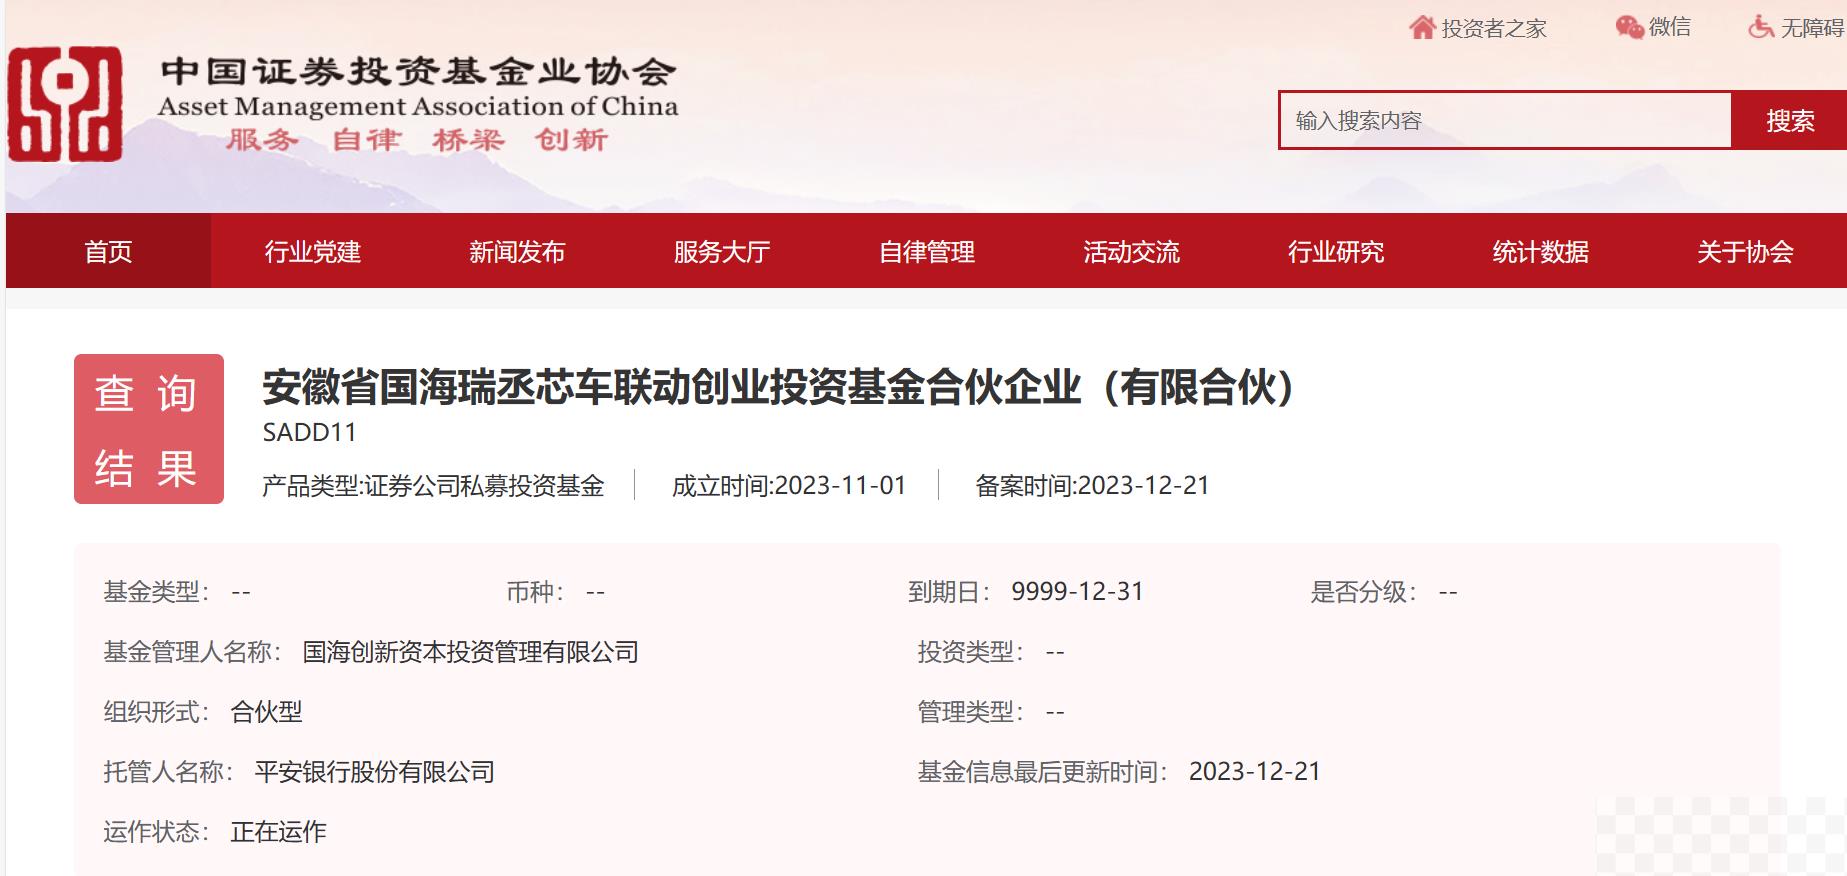
Task: Open the 行业研究 menu
Action: tap(1336, 251)
